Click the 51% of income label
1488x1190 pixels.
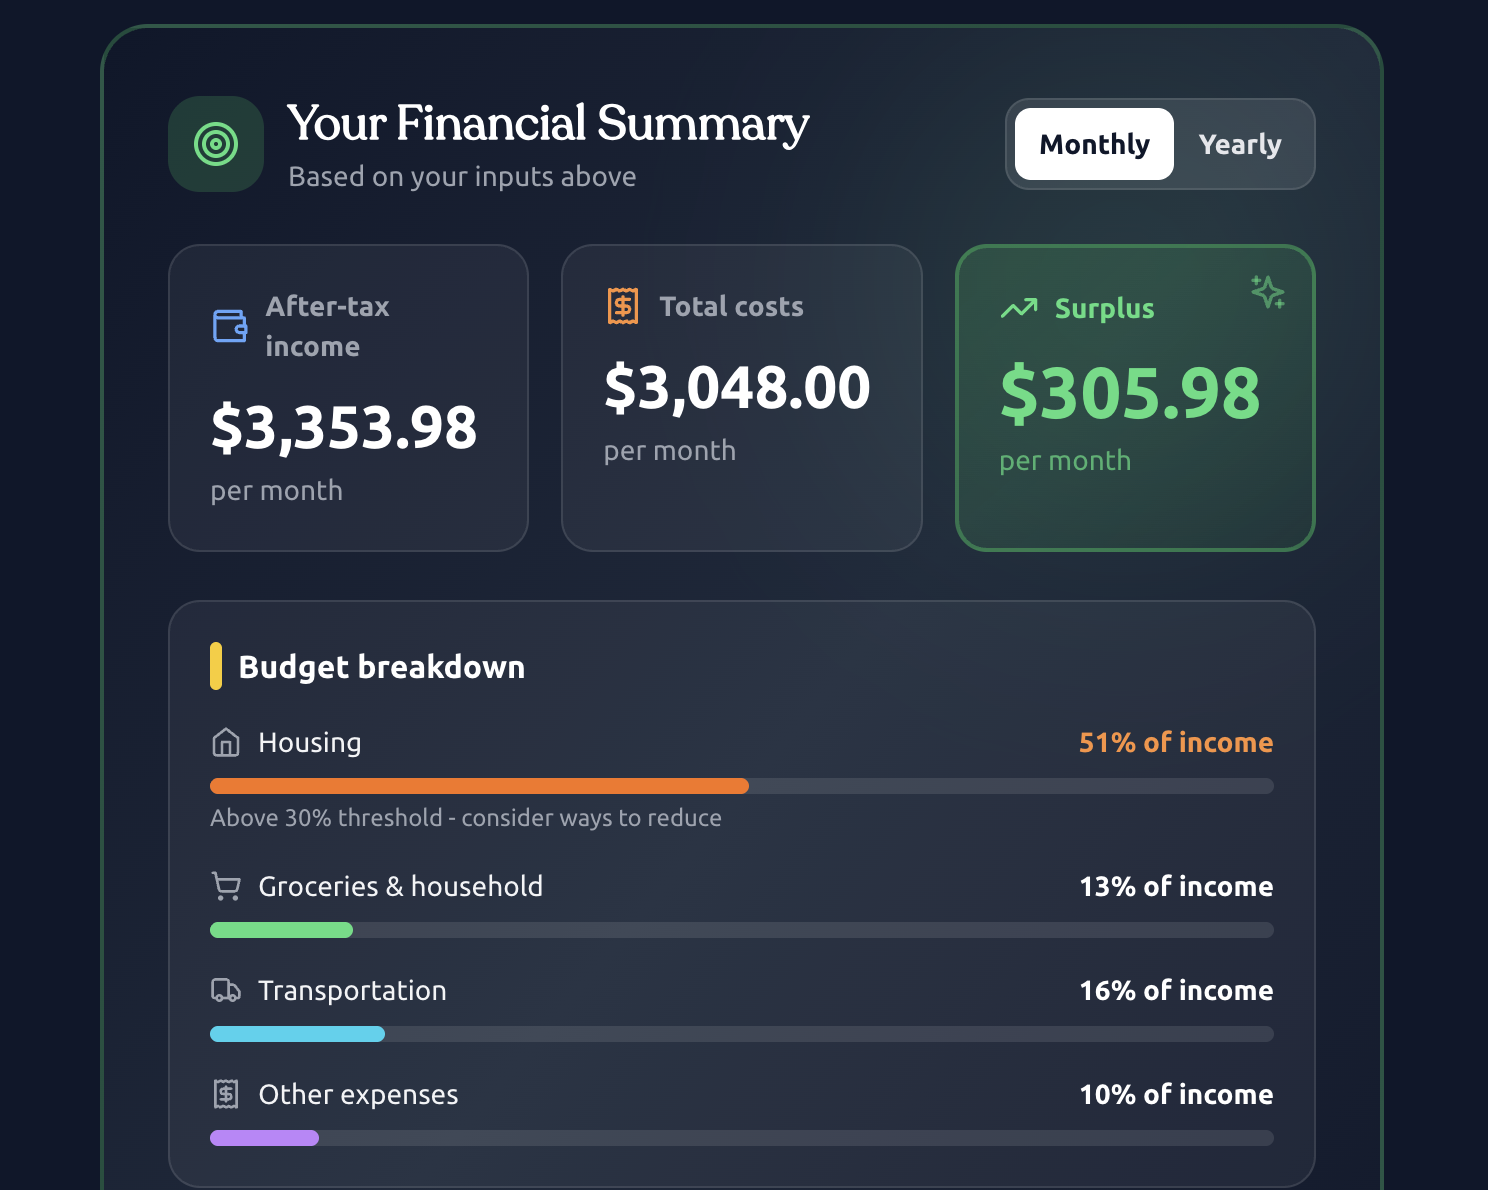pos(1175,742)
